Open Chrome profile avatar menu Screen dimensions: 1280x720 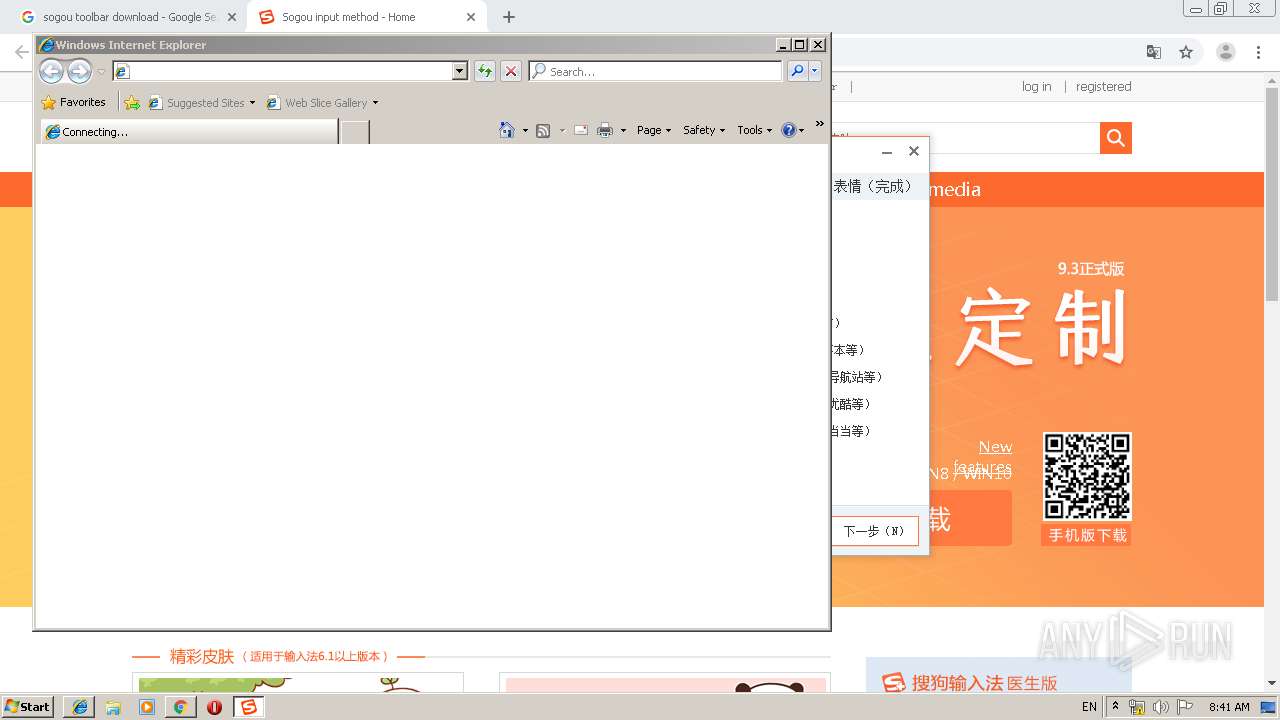pyautogui.click(x=1226, y=52)
